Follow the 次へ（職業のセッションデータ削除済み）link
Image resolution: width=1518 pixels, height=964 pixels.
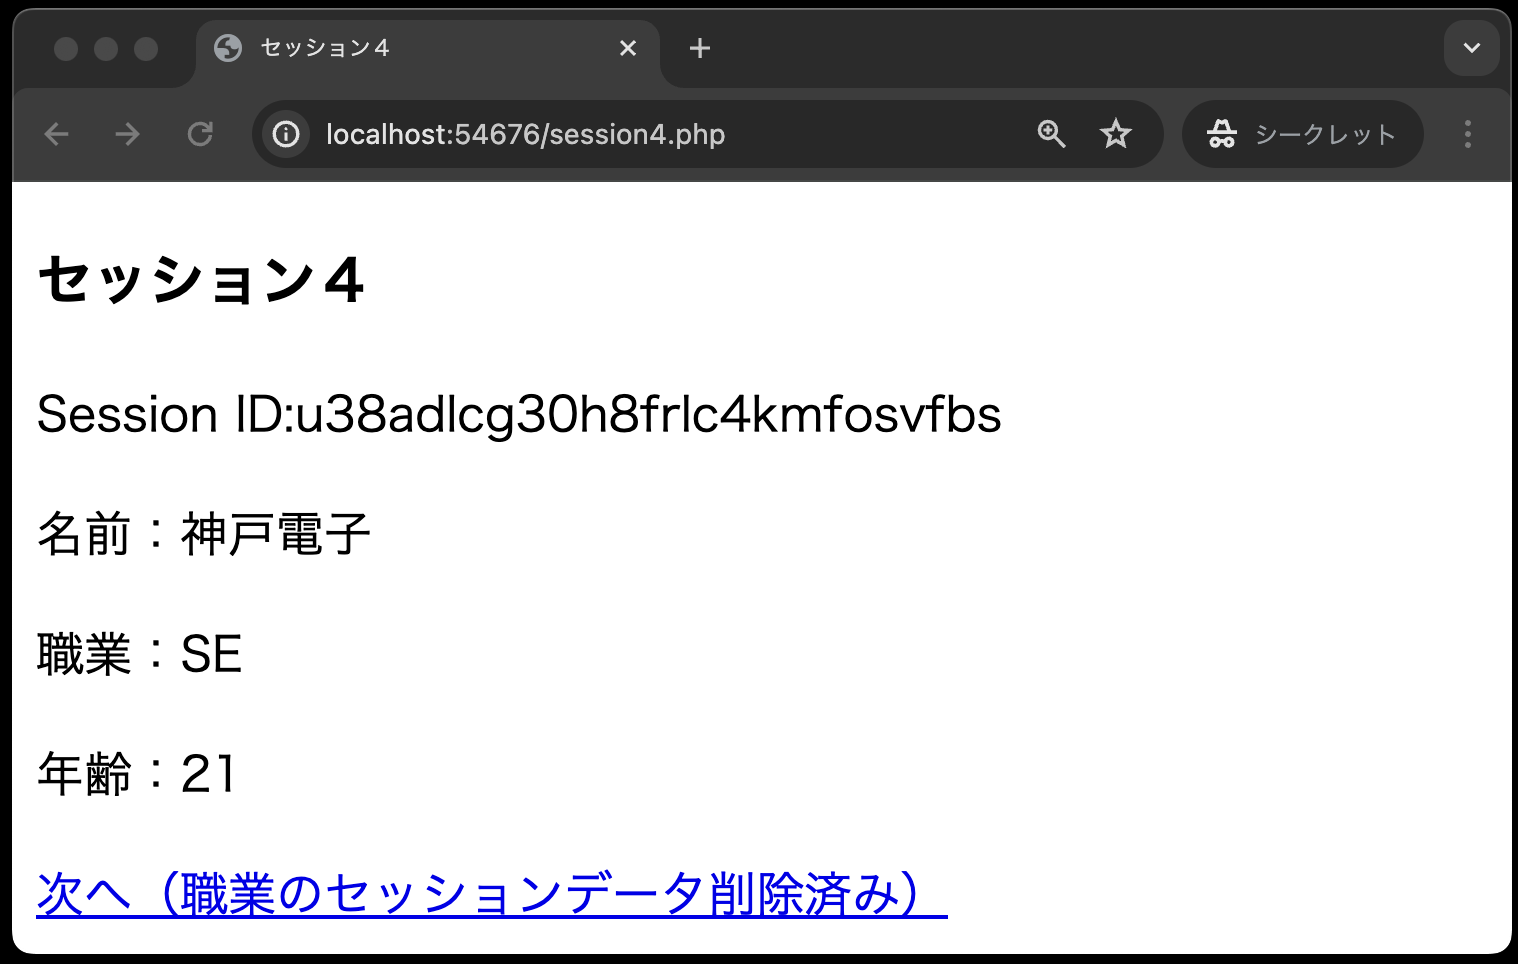490,894
